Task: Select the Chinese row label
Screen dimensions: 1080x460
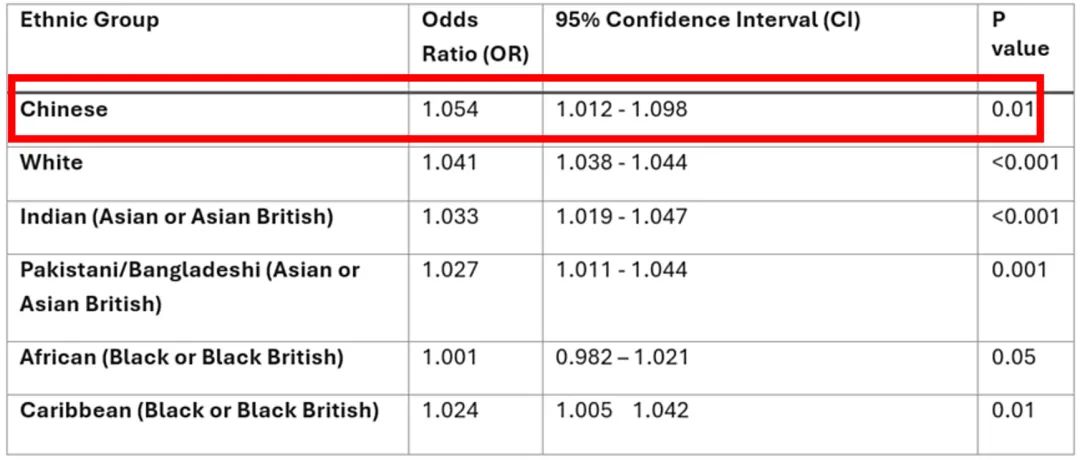Action: (x=63, y=109)
